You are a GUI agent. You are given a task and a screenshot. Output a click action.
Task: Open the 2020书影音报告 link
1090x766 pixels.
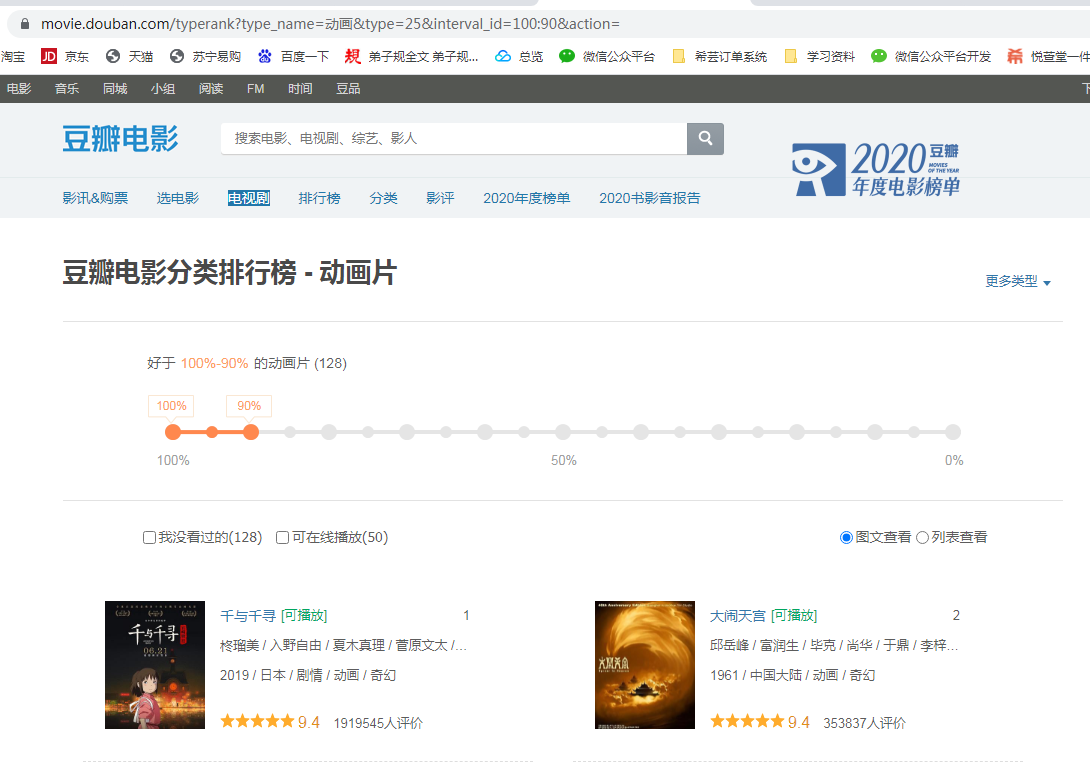point(650,198)
